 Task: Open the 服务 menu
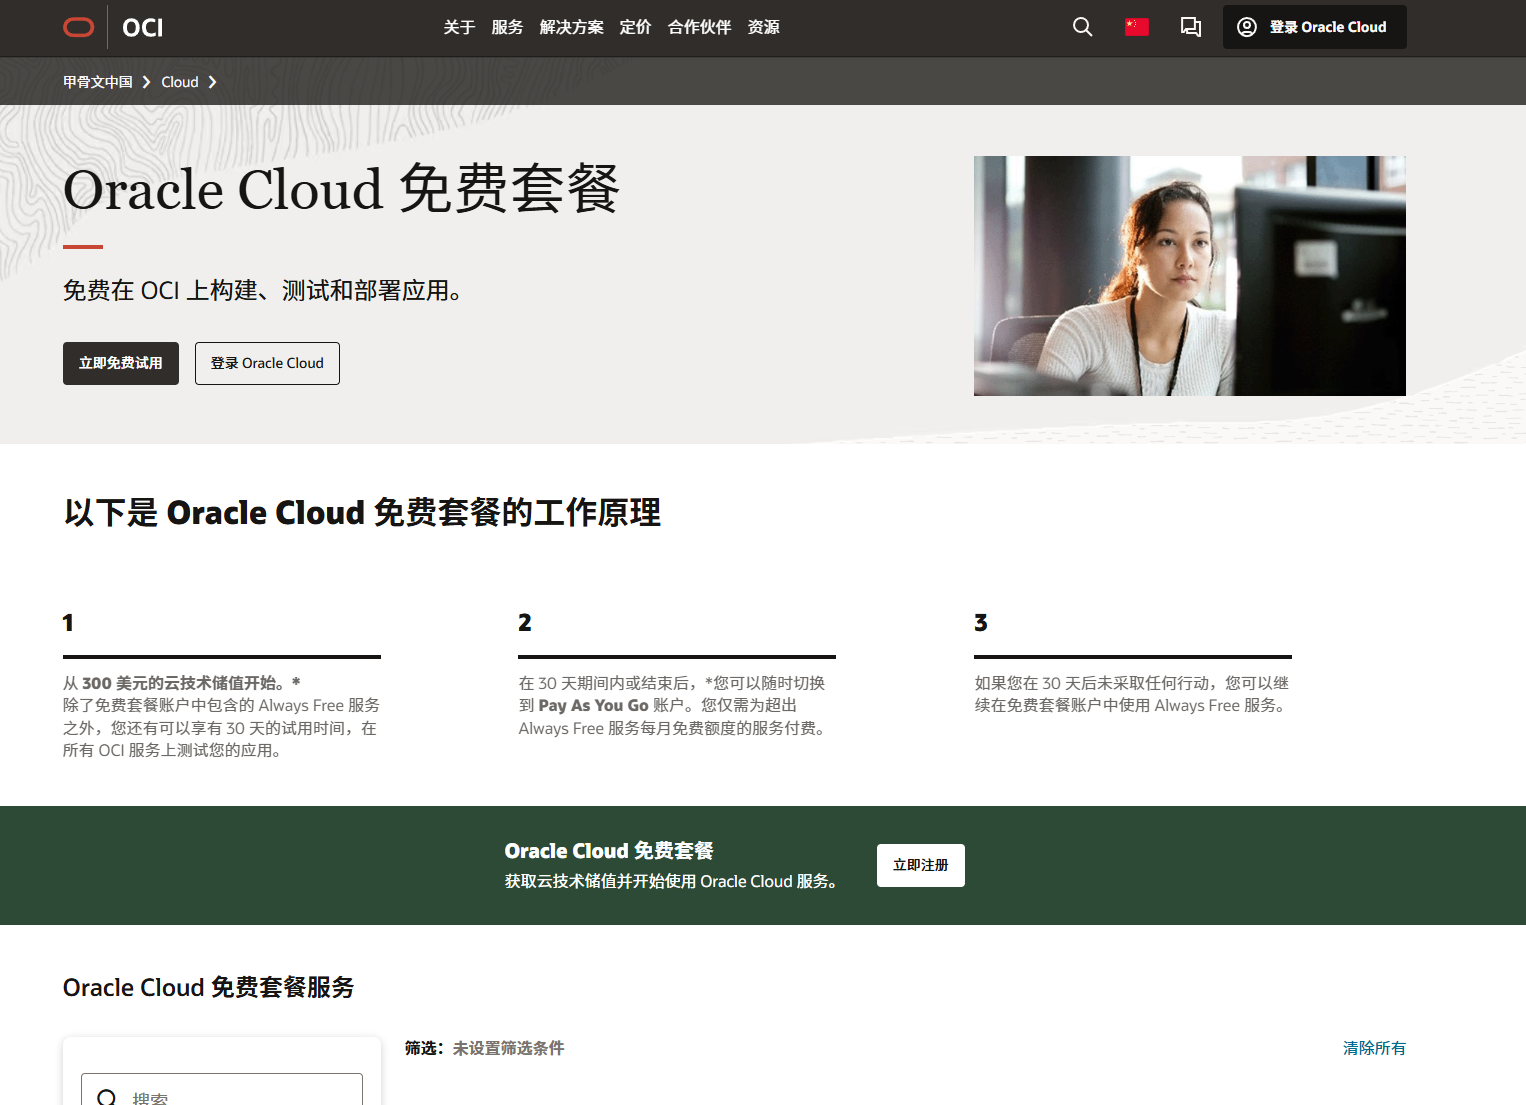coord(507,27)
